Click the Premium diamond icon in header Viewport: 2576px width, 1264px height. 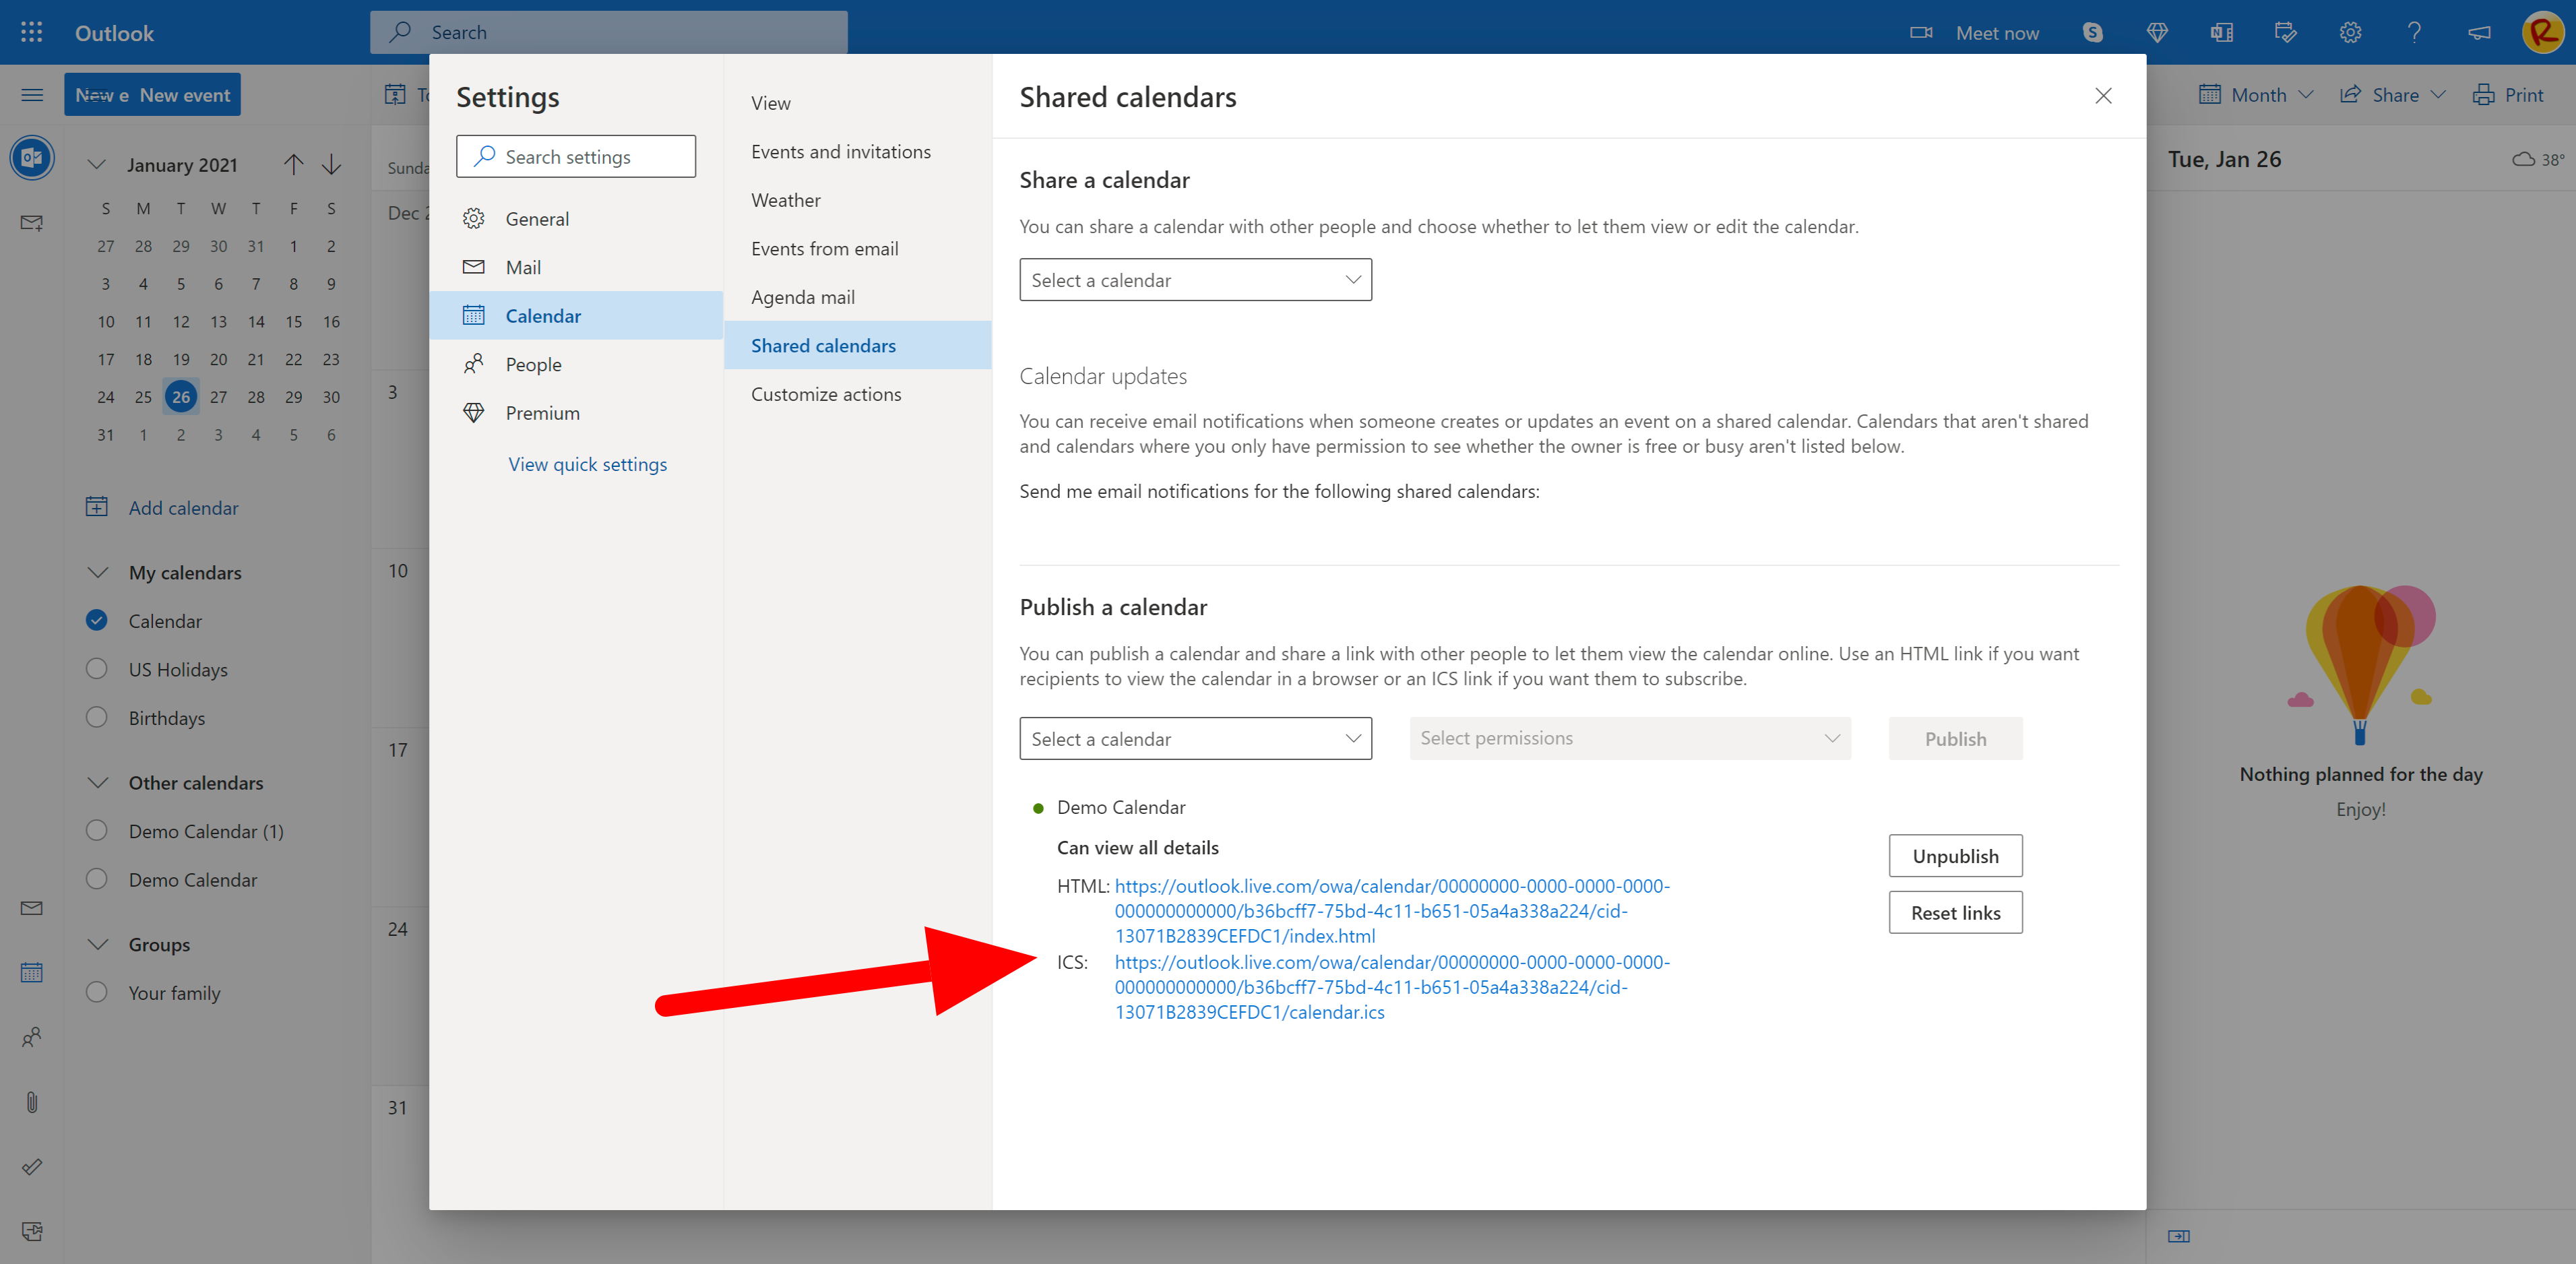tap(2157, 32)
